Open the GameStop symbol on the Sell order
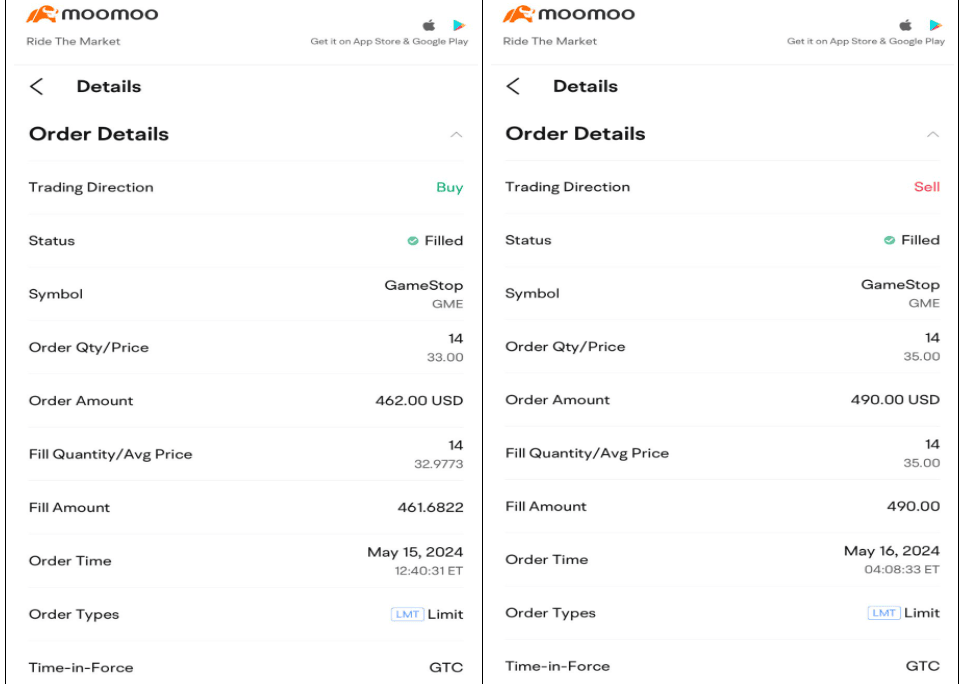The image size is (961, 684). point(900,285)
